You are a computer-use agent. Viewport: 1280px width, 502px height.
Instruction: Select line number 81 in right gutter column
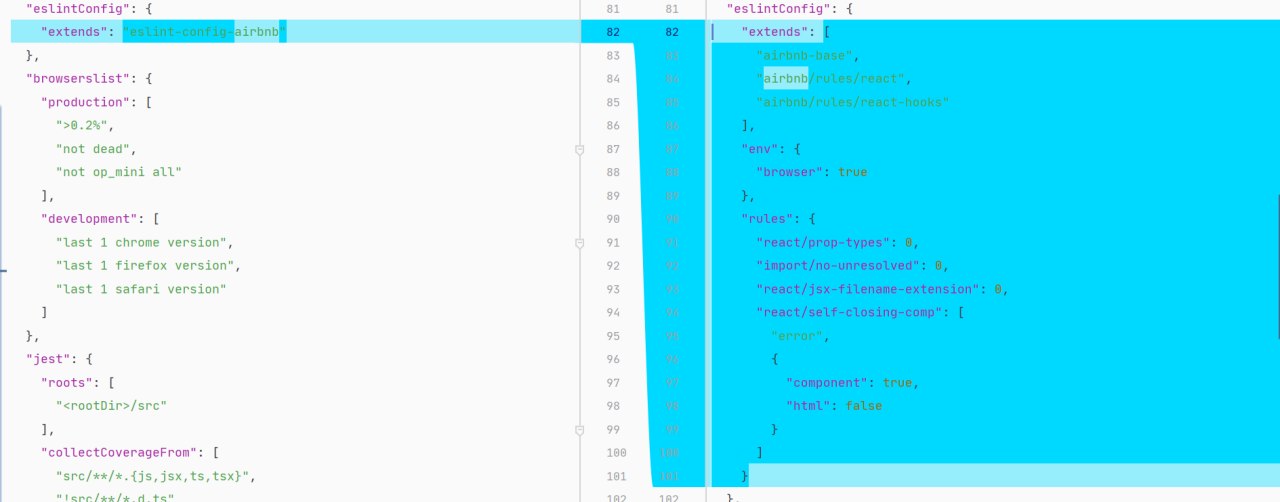tap(671, 9)
